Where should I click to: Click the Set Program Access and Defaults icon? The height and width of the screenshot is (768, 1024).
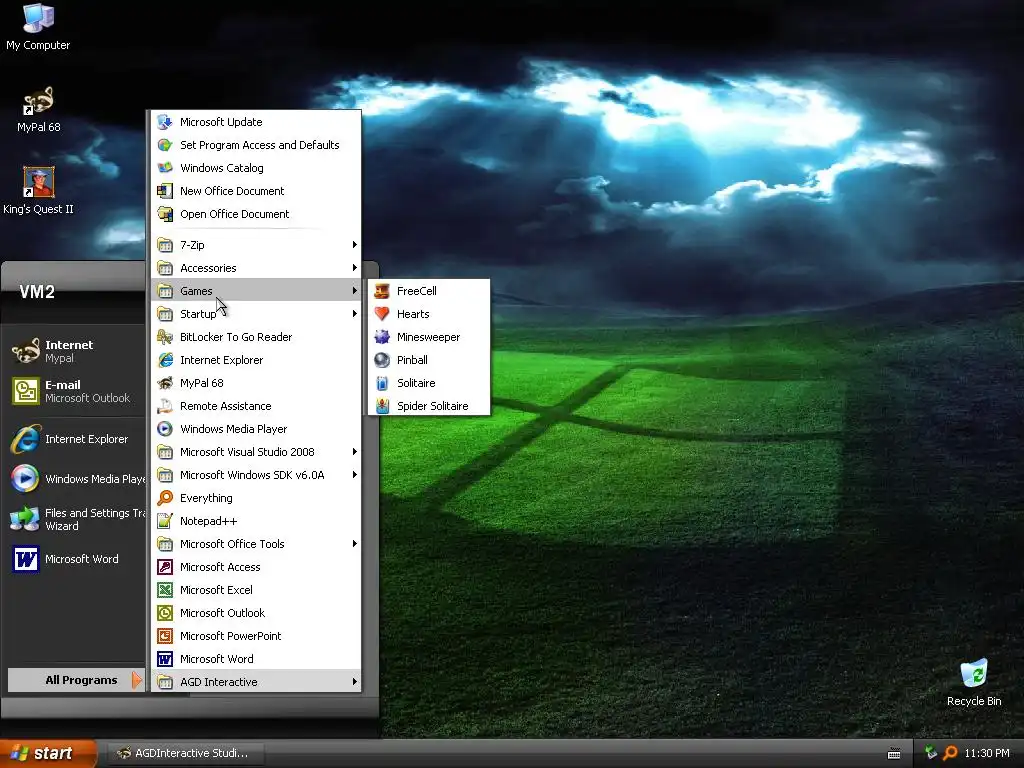165,145
